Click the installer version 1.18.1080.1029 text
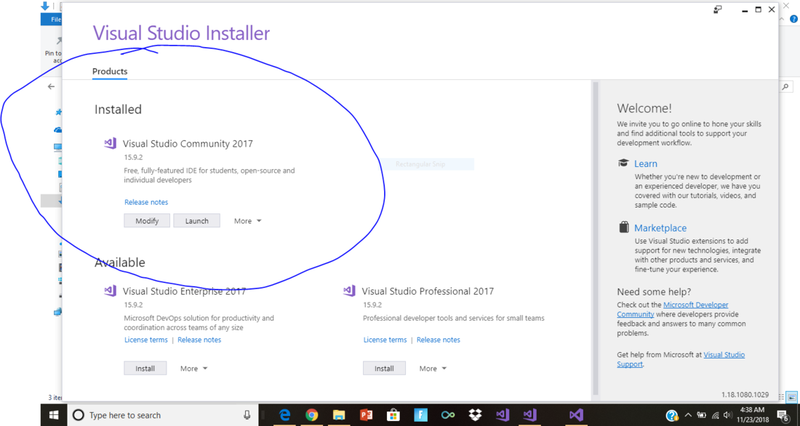The width and height of the screenshot is (800, 426). pos(745,395)
